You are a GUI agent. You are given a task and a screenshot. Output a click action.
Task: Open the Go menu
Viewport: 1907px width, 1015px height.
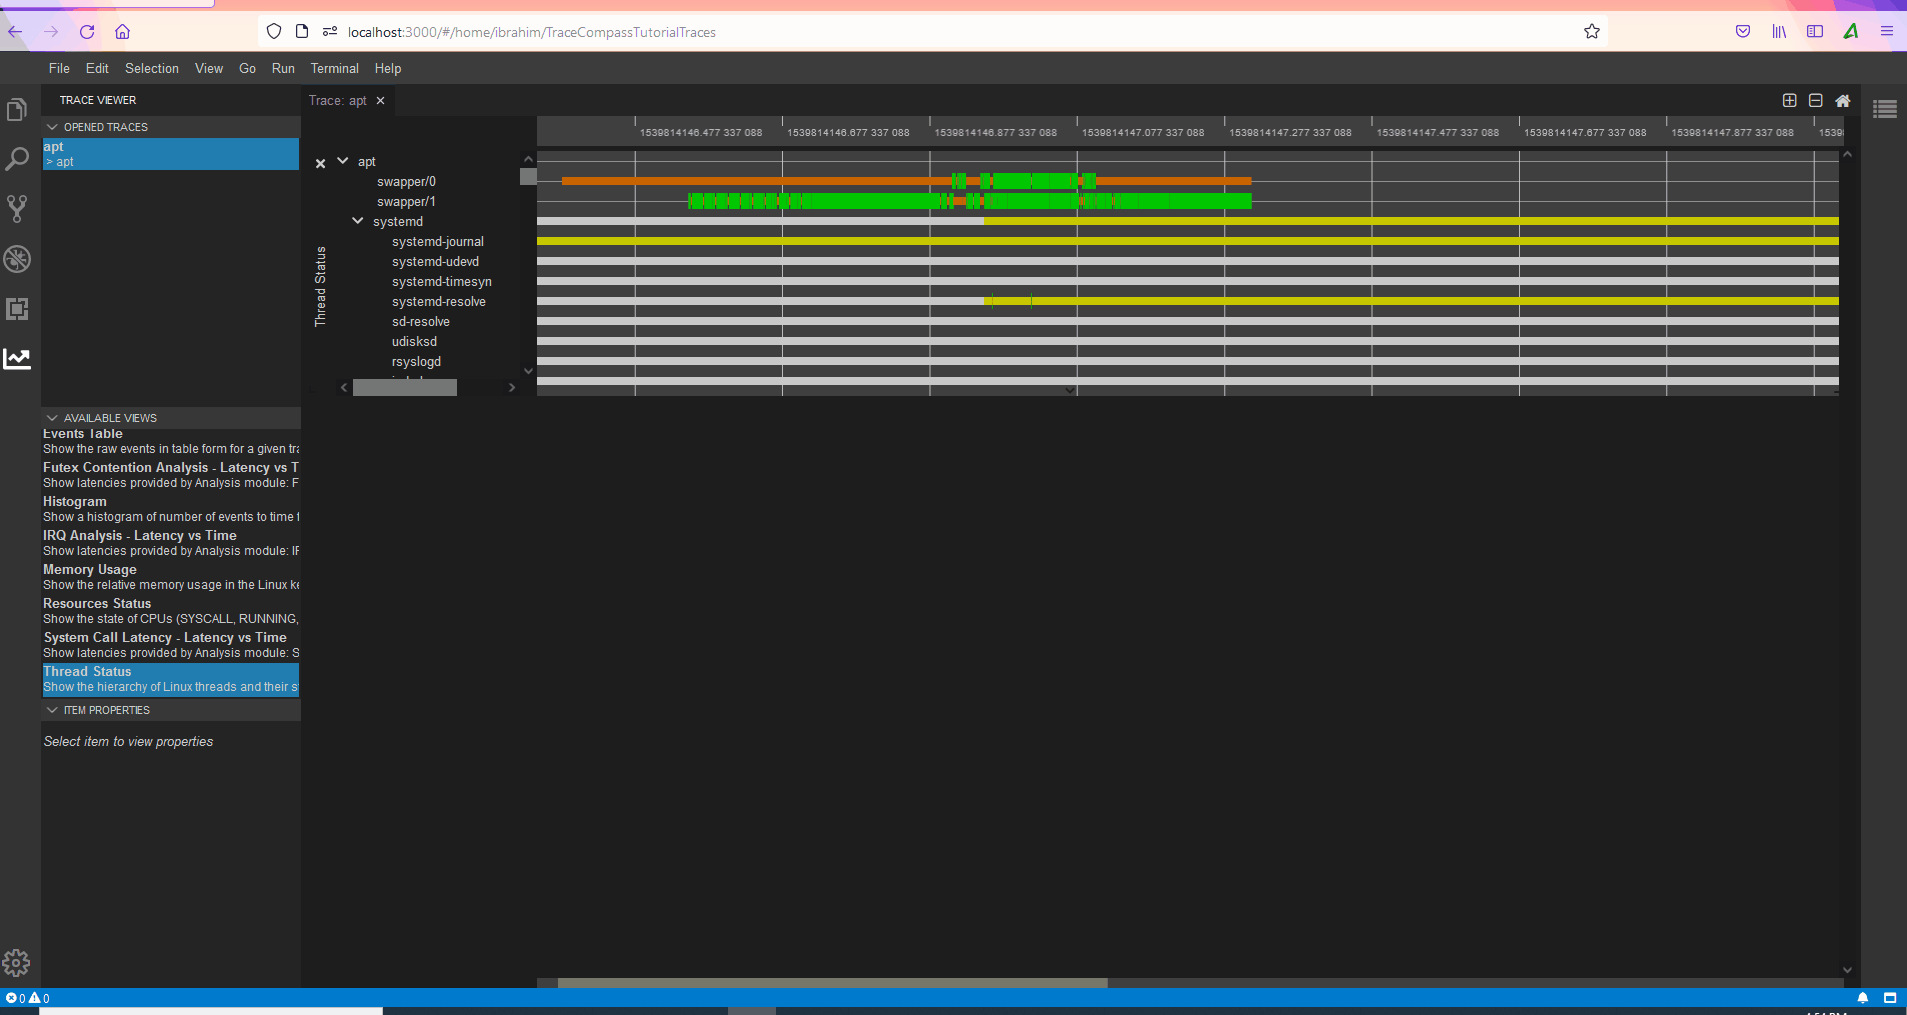[x=247, y=68]
